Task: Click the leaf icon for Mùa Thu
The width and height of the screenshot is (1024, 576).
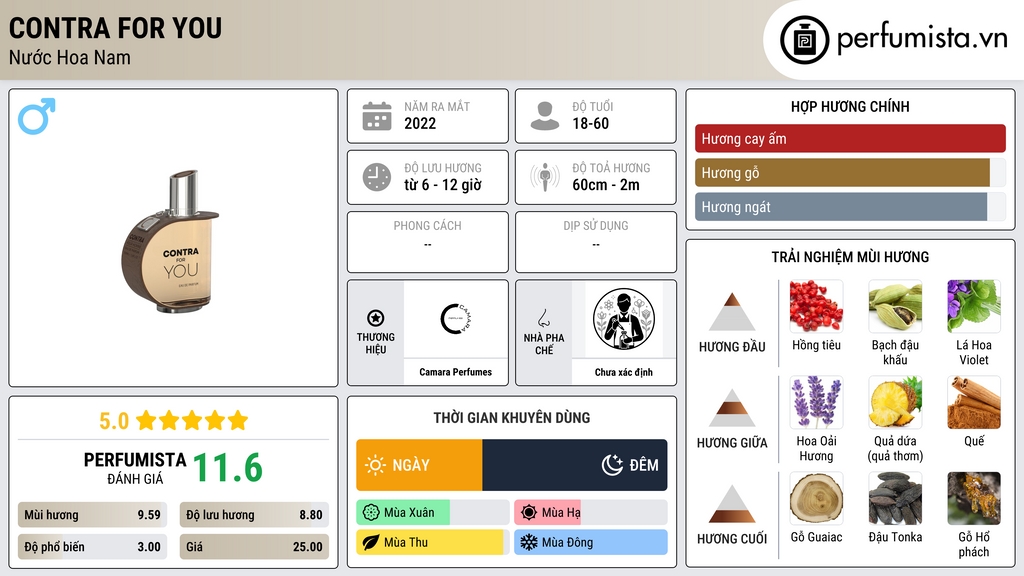Action: (x=371, y=543)
